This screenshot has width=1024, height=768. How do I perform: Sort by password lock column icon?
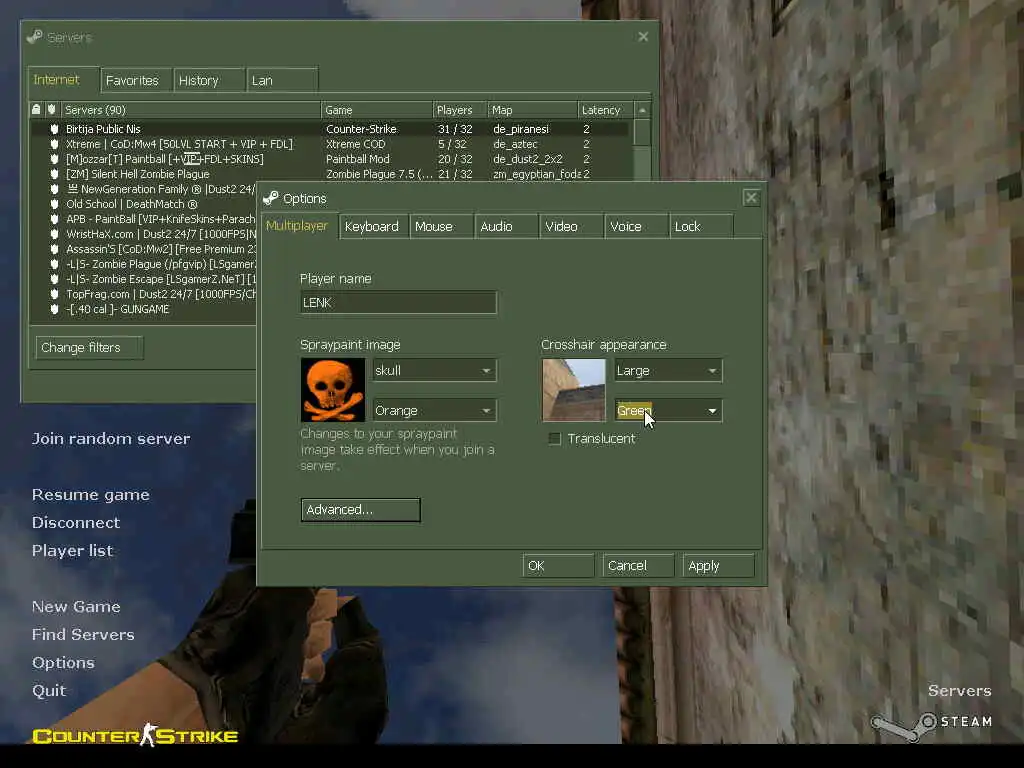37,110
